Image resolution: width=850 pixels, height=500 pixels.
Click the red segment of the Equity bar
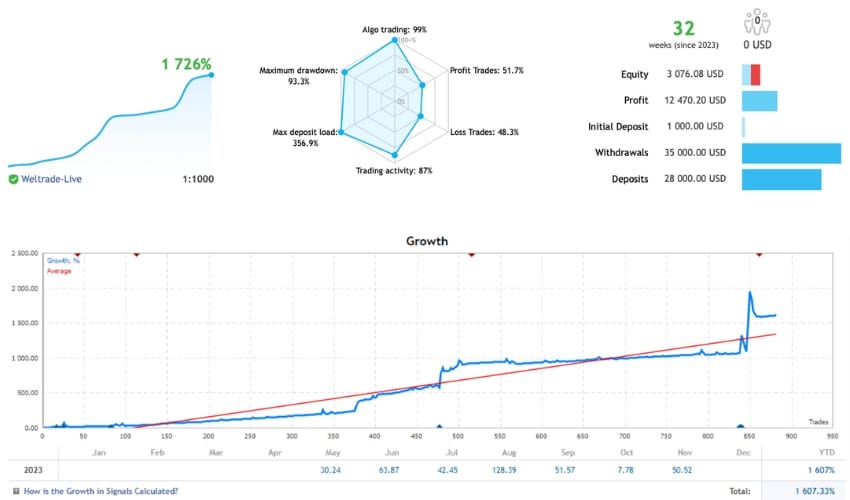point(755,75)
